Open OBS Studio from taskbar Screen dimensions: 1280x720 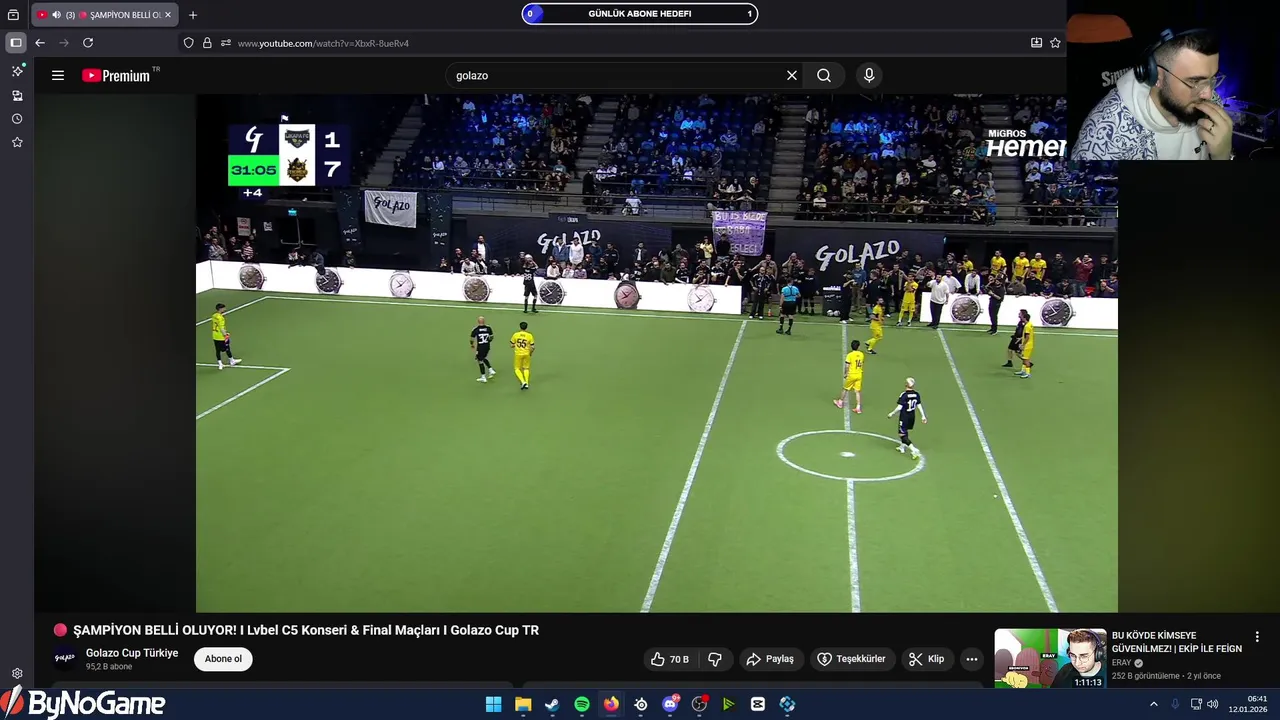(699, 704)
